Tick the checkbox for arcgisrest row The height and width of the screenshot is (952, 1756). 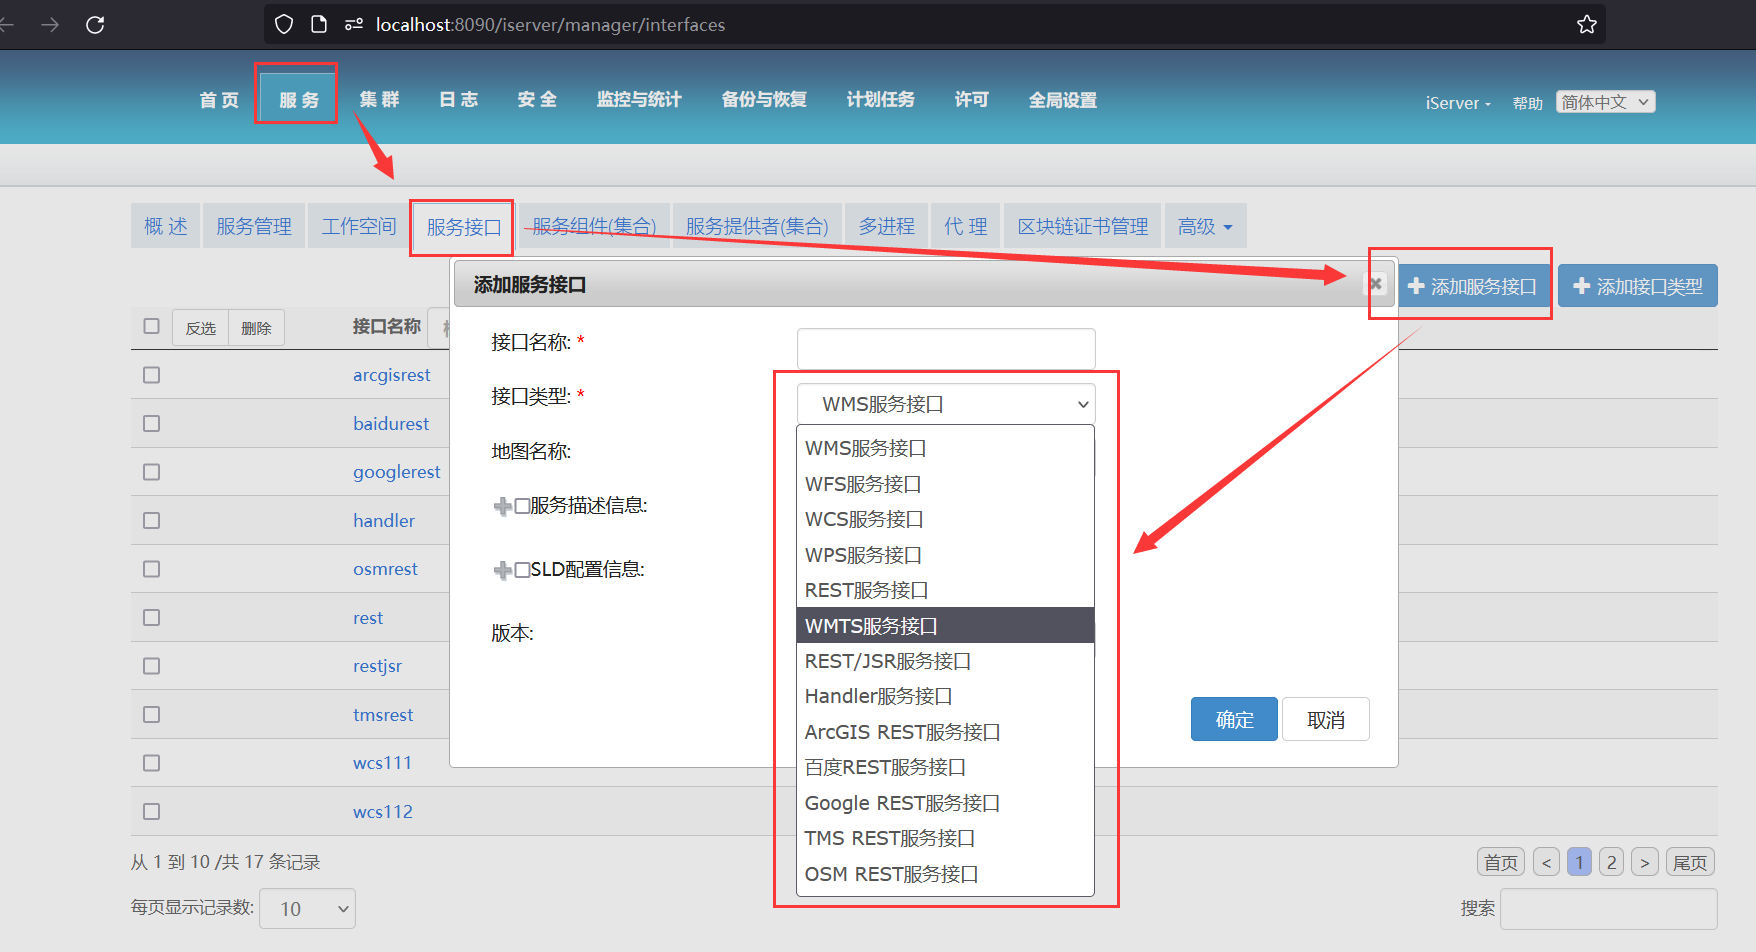pos(152,375)
